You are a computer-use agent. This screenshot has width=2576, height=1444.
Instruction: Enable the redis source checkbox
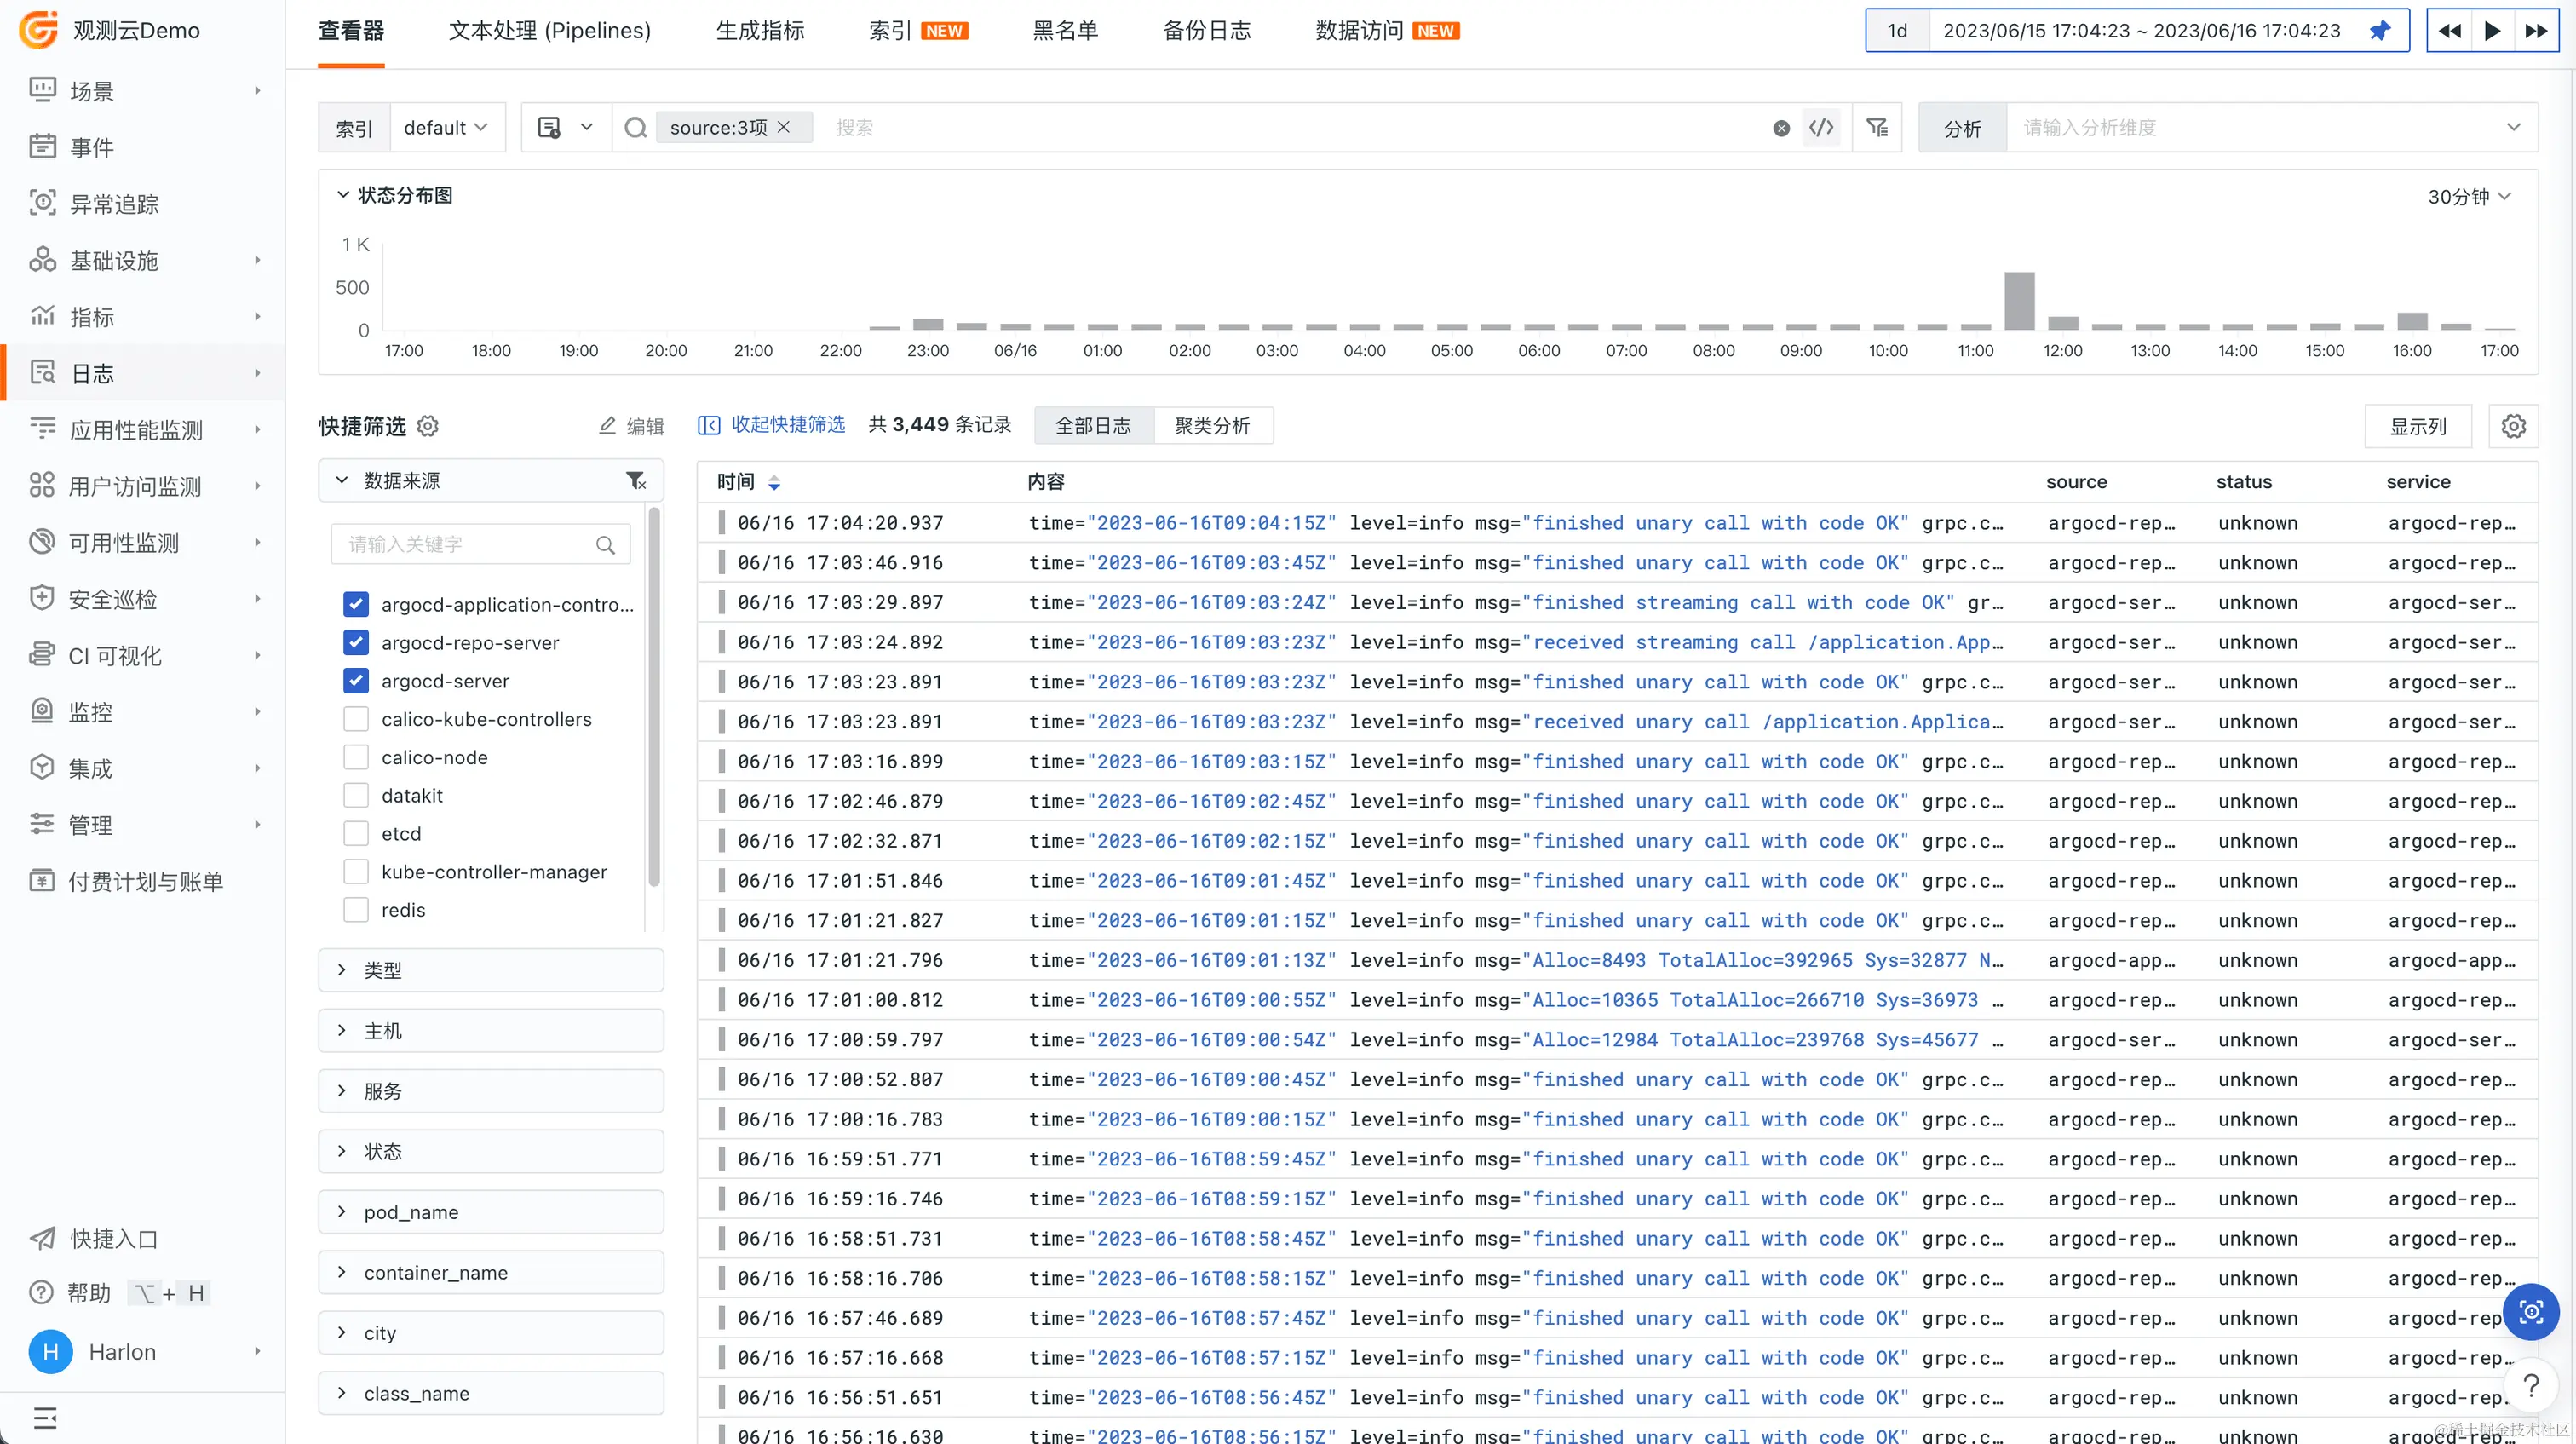tap(355, 910)
